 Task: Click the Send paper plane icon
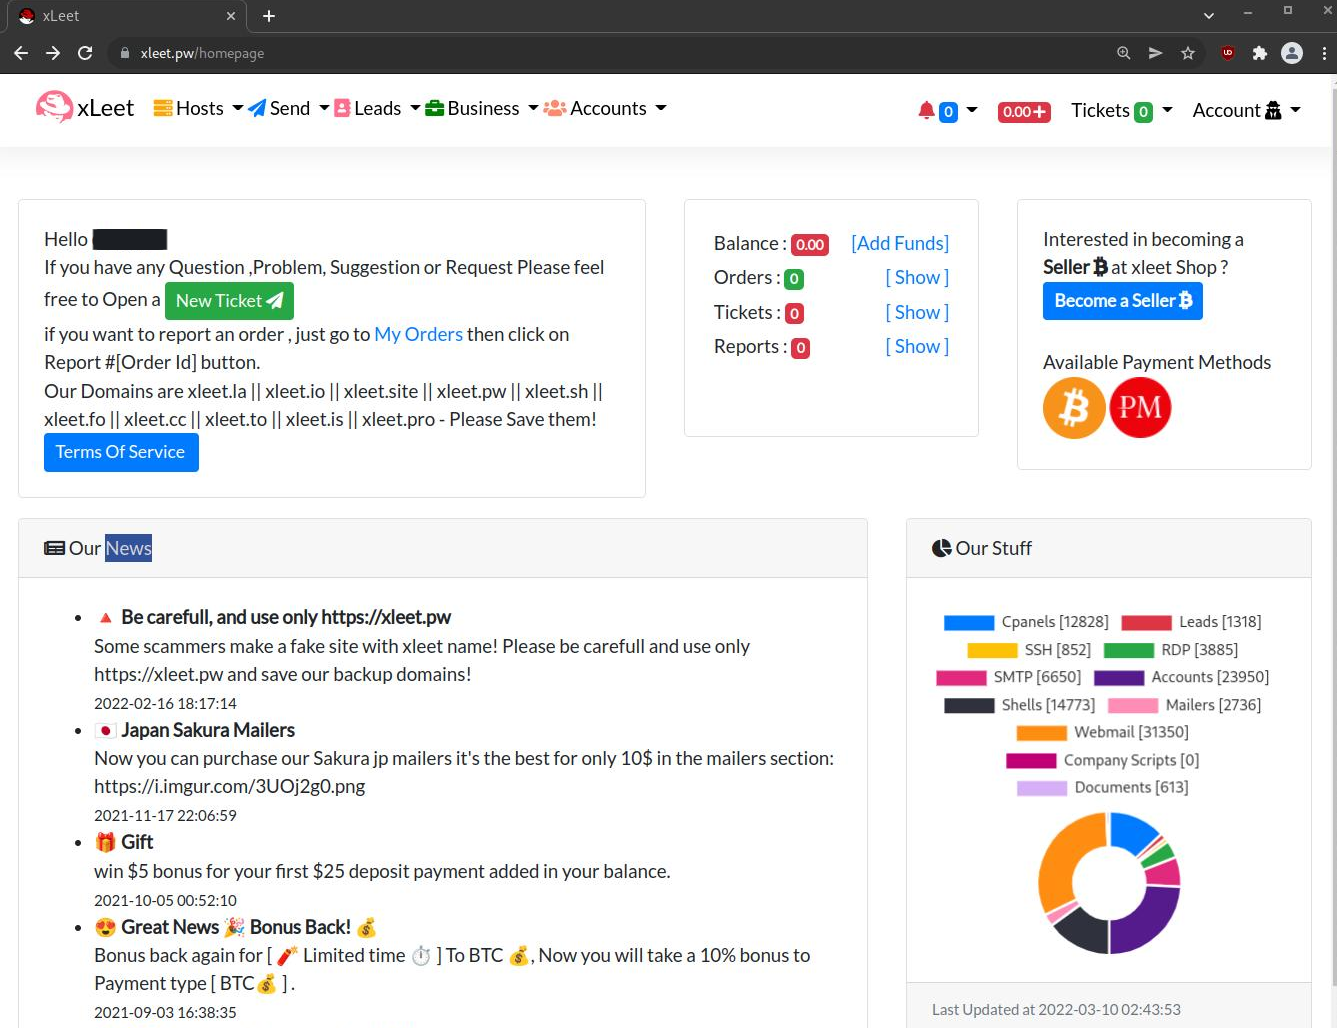(257, 108)
